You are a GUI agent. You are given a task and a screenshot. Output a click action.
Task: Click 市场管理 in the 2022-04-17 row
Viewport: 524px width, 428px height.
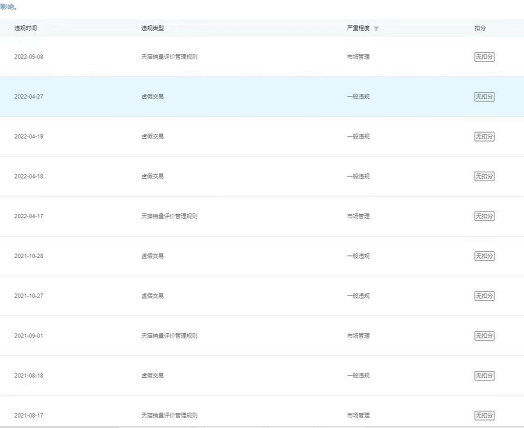[x=358, y=216]
